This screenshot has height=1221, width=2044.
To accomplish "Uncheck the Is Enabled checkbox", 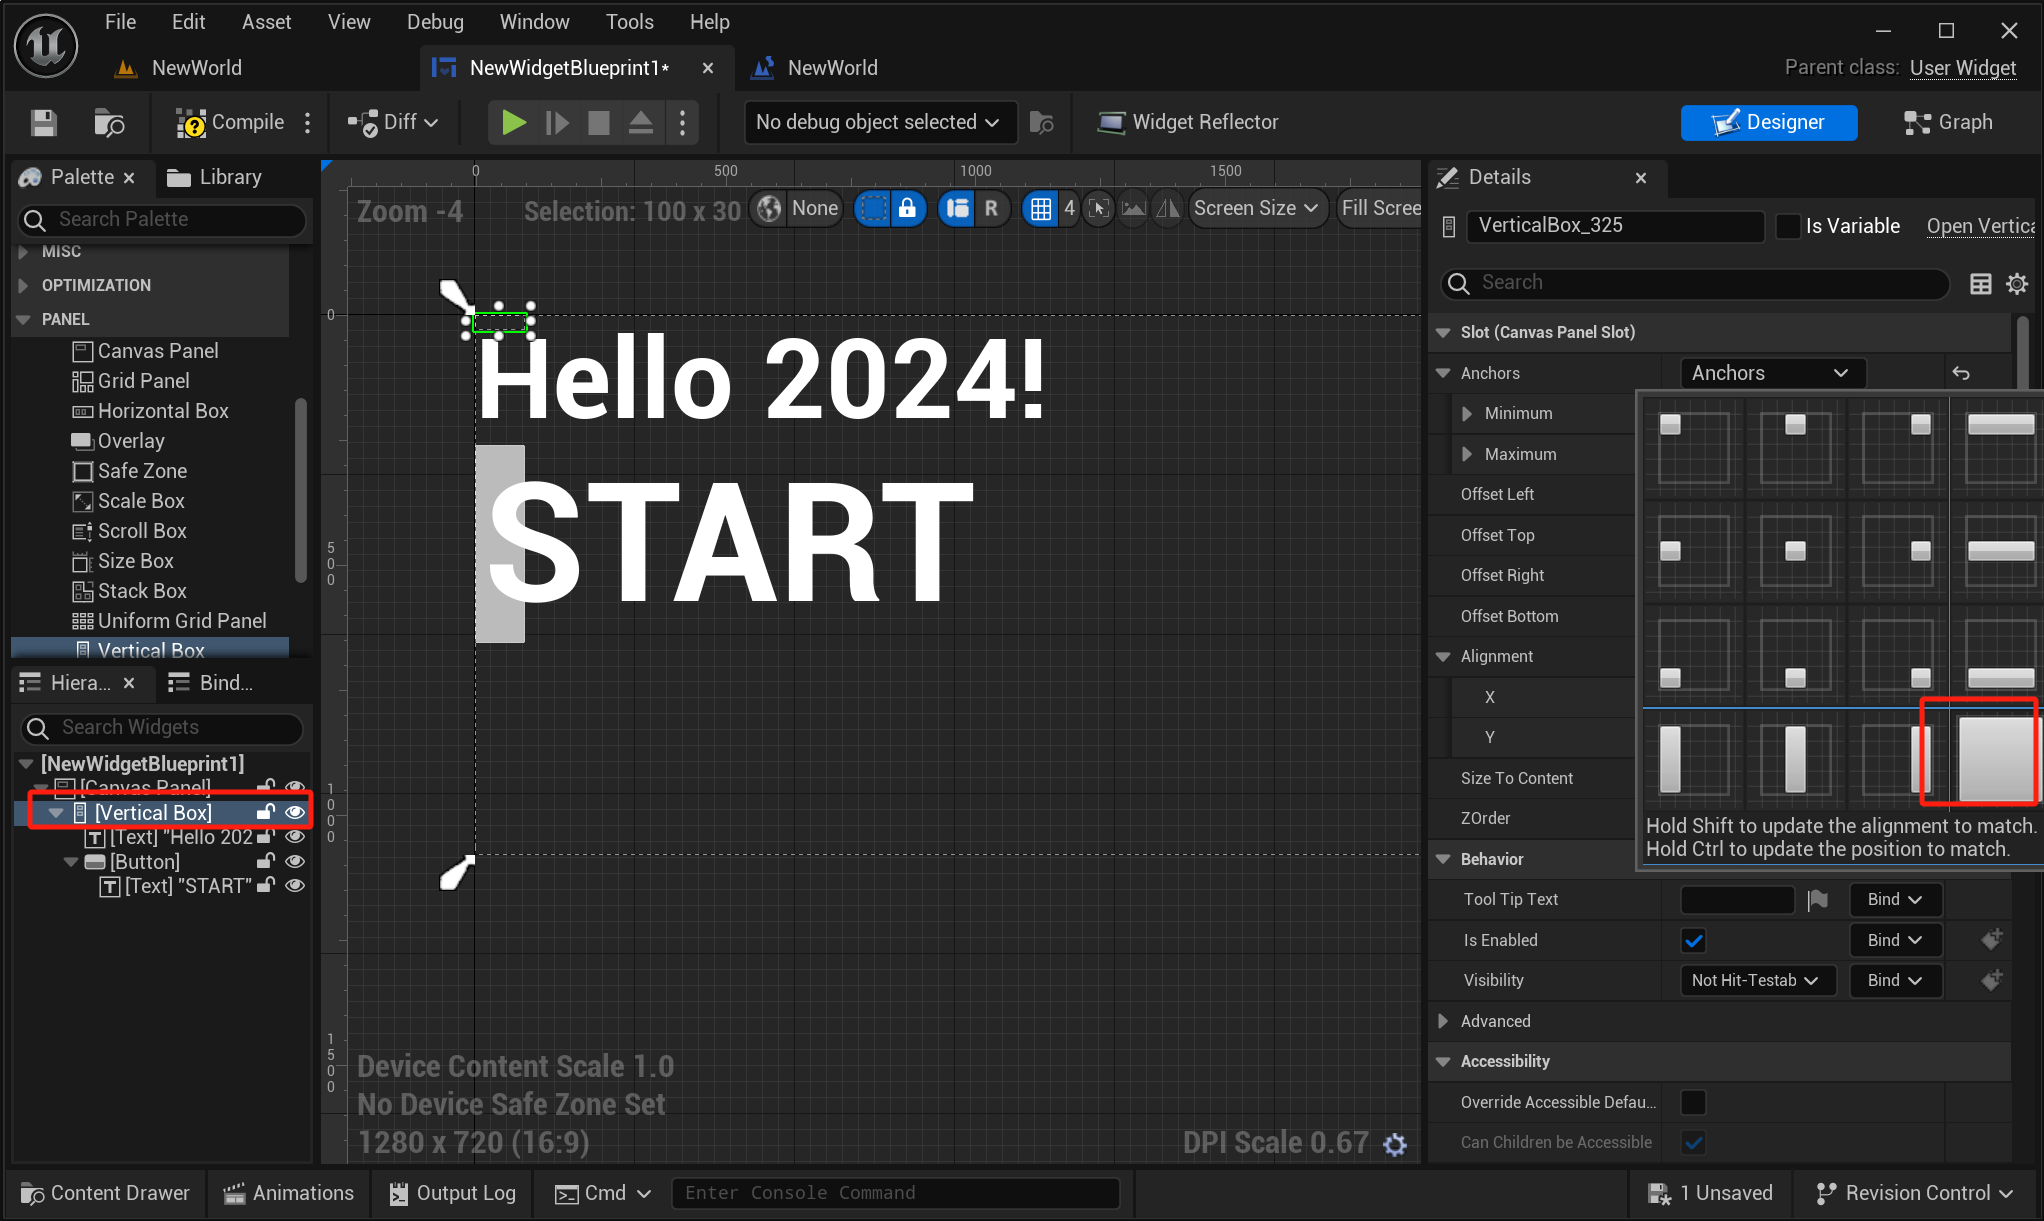I will coord(1693,941).
